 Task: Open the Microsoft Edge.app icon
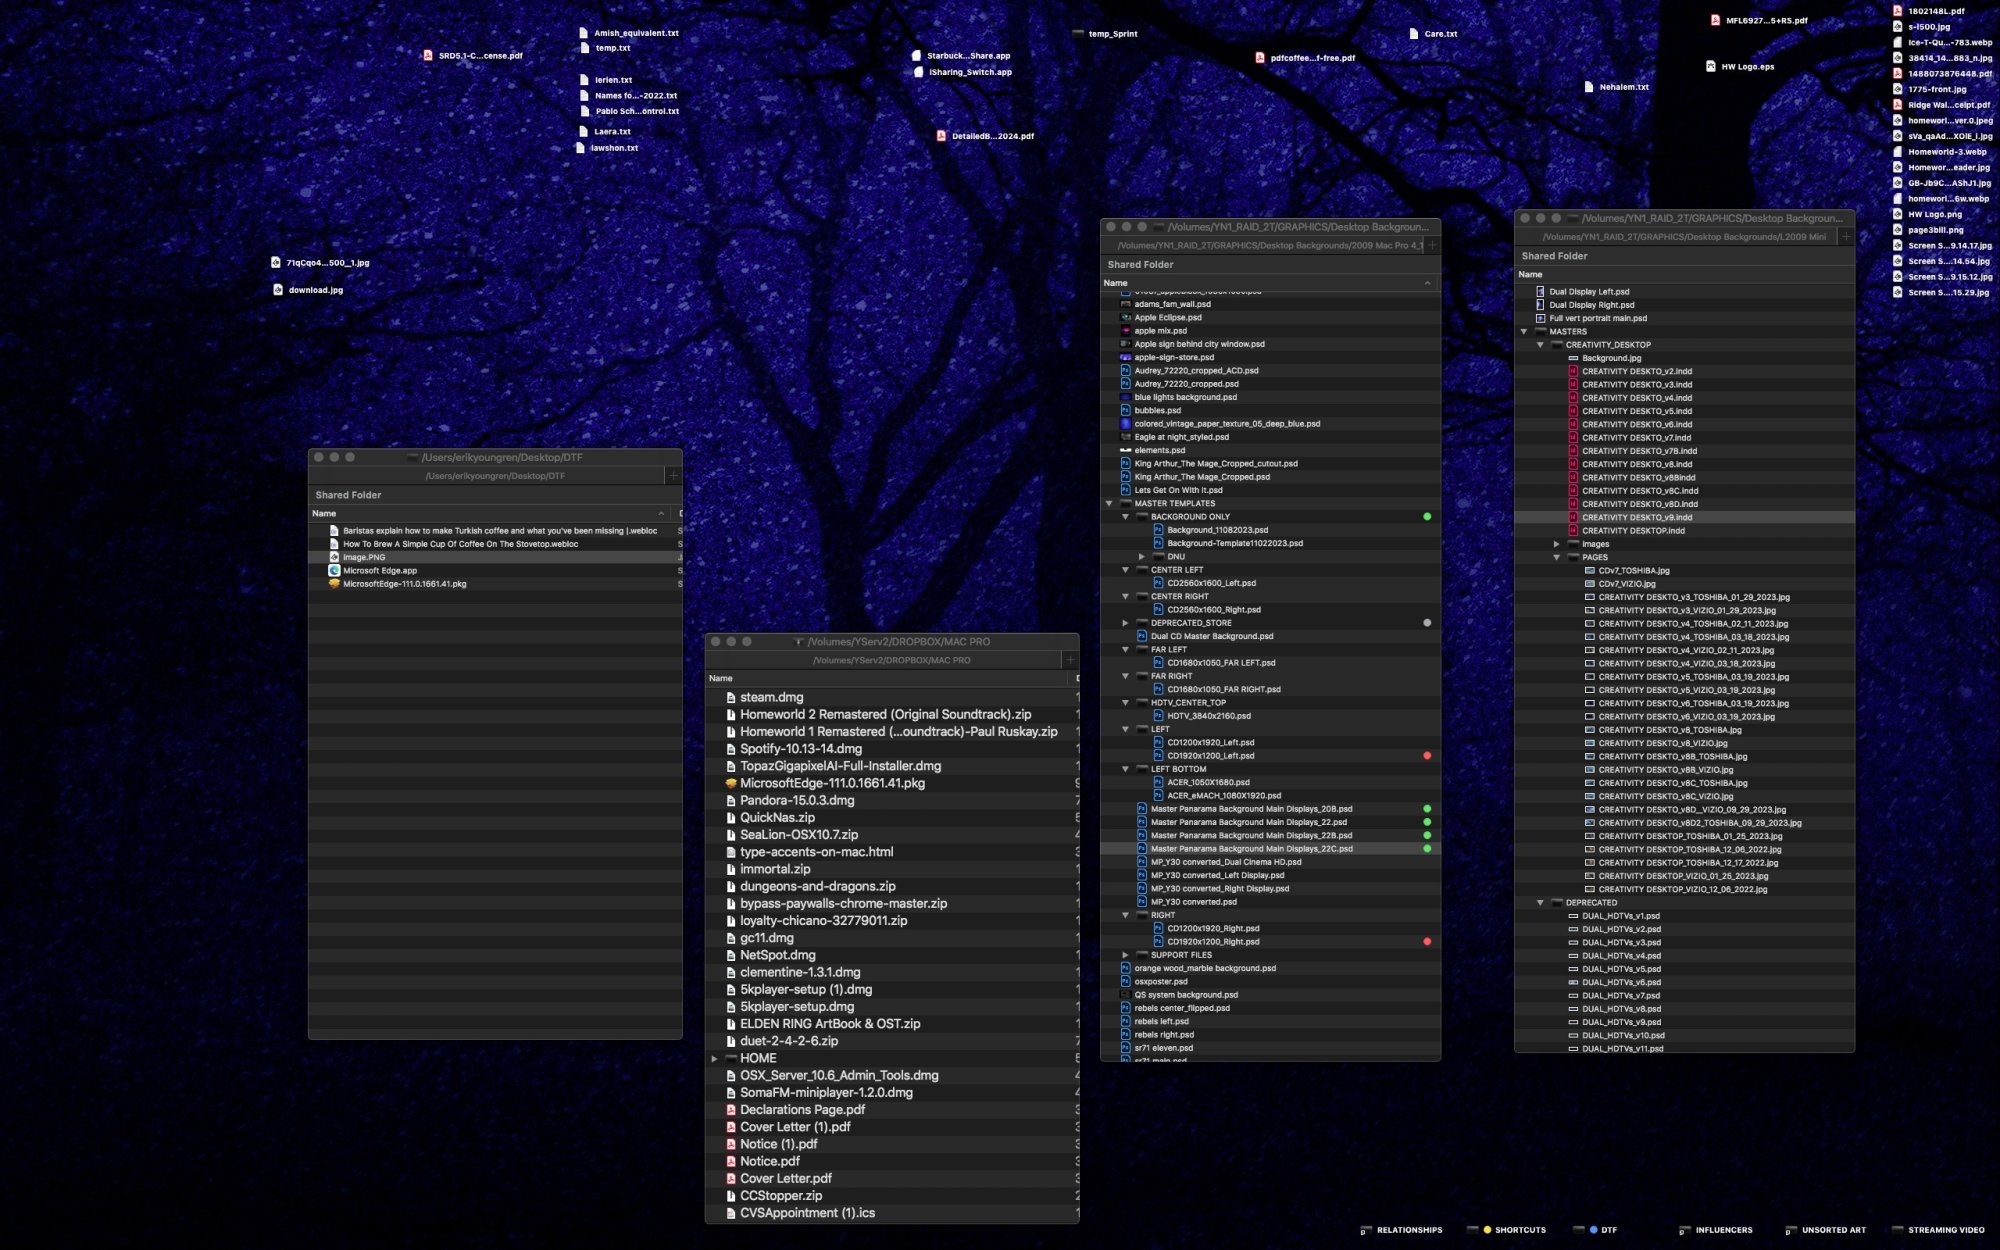pyautogui.click(x=334, y=571)
